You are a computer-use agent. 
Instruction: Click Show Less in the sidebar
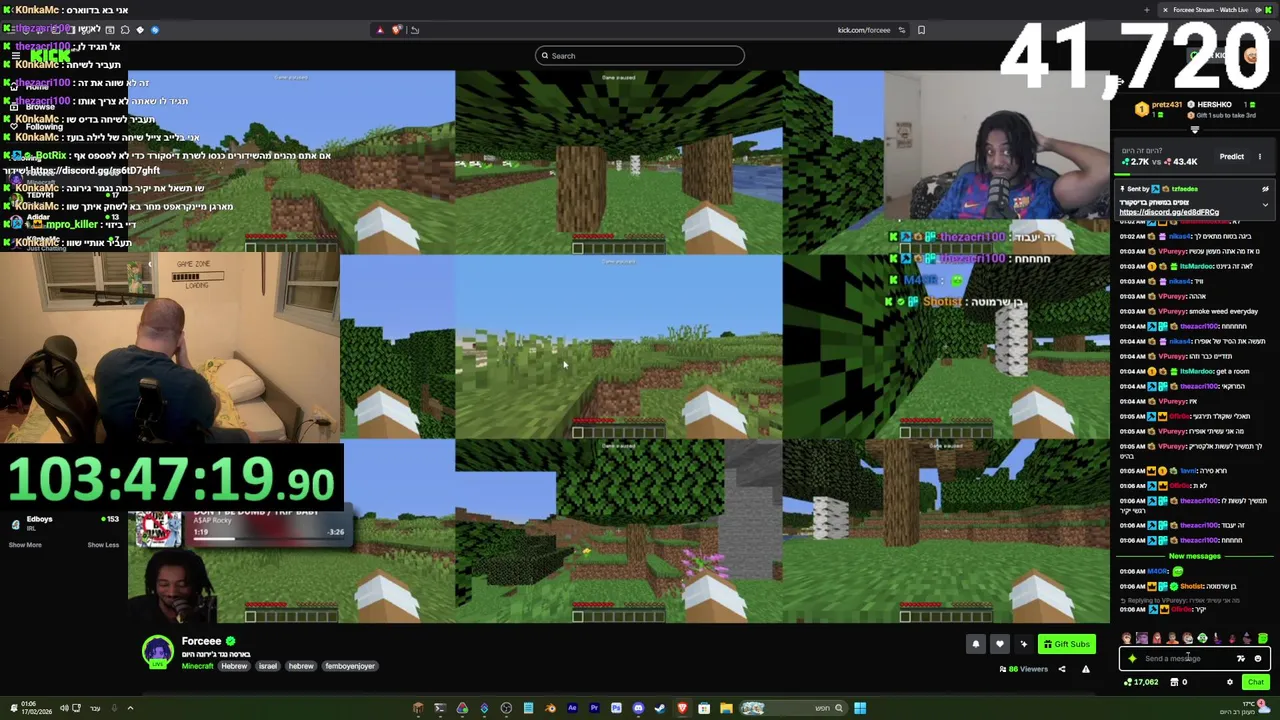103,545
